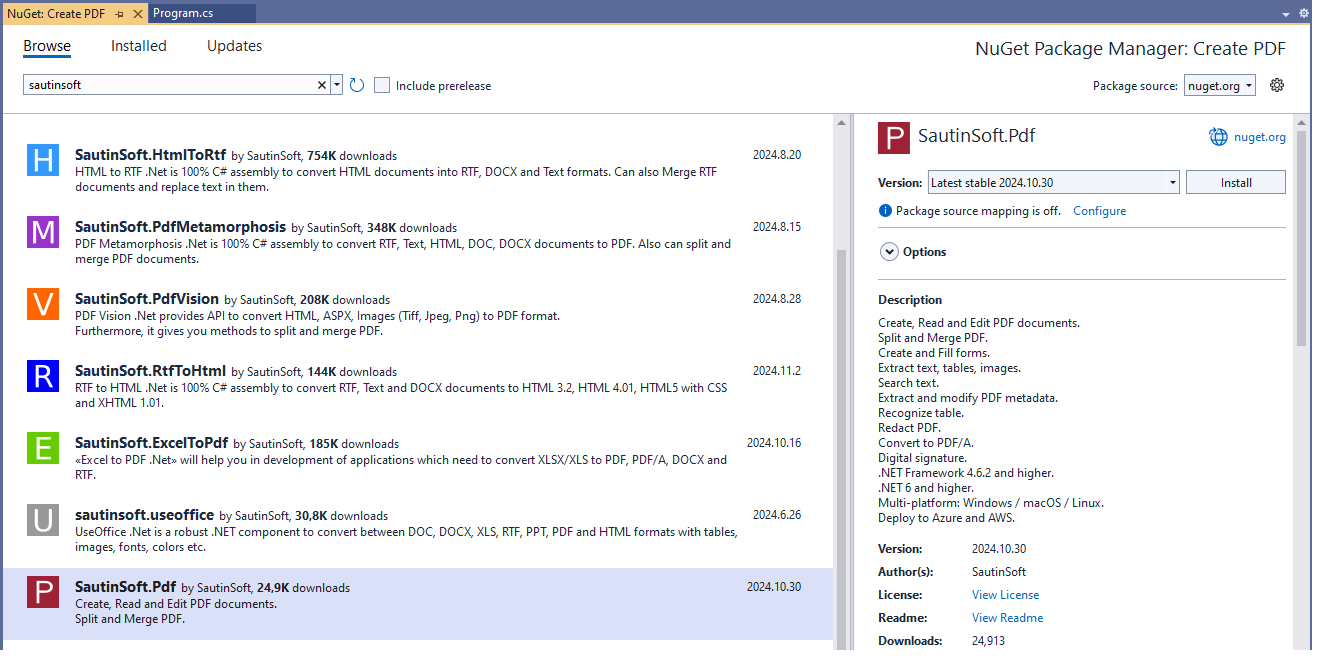Select the SautinSoft.ExcelToPdf package icon
The height and width of the screenshot is (661, 1317).
coord(42,448)
